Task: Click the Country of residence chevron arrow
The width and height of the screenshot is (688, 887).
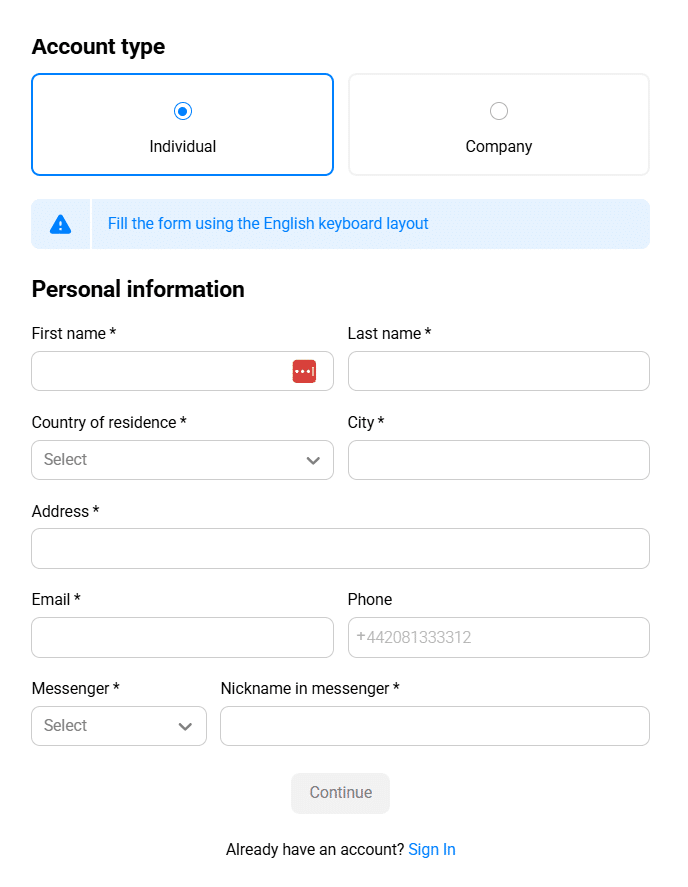Action: (x=313, y=460)
